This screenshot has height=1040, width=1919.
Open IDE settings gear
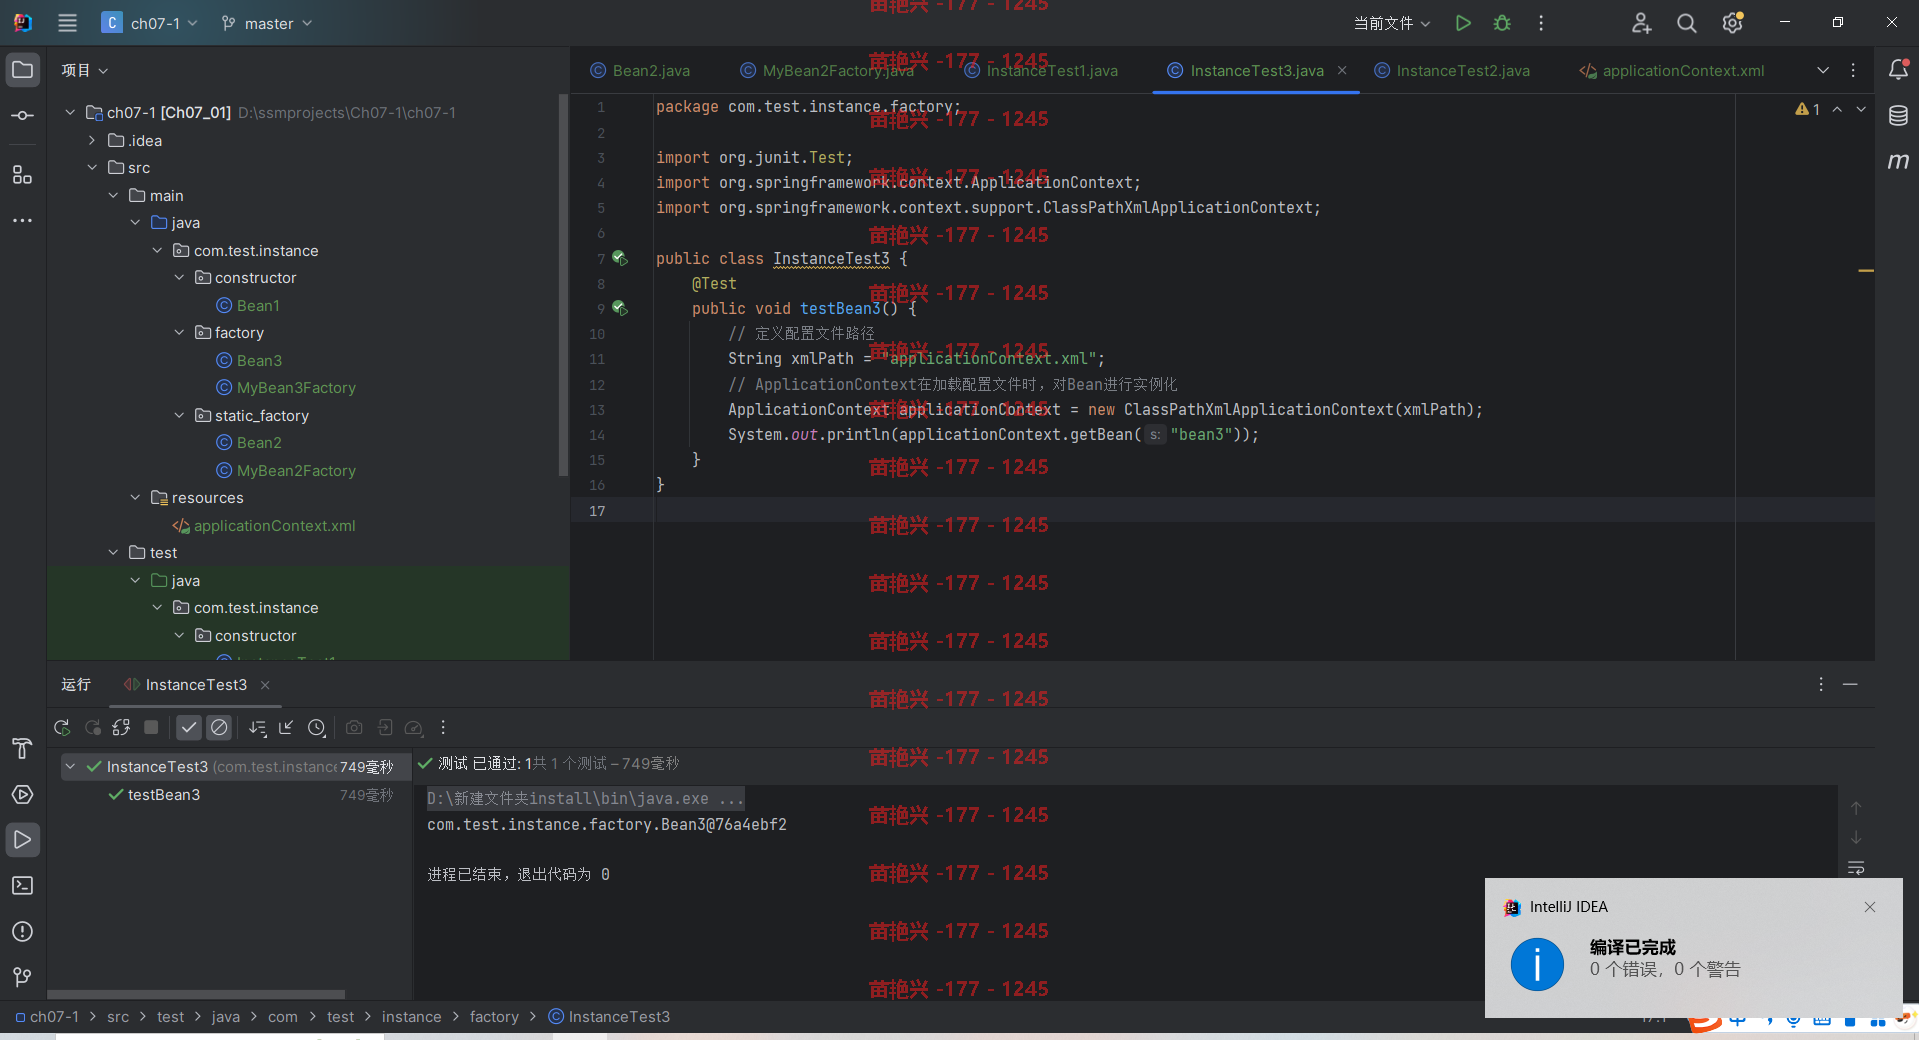pyautogui.click(x=1733, y=23)
